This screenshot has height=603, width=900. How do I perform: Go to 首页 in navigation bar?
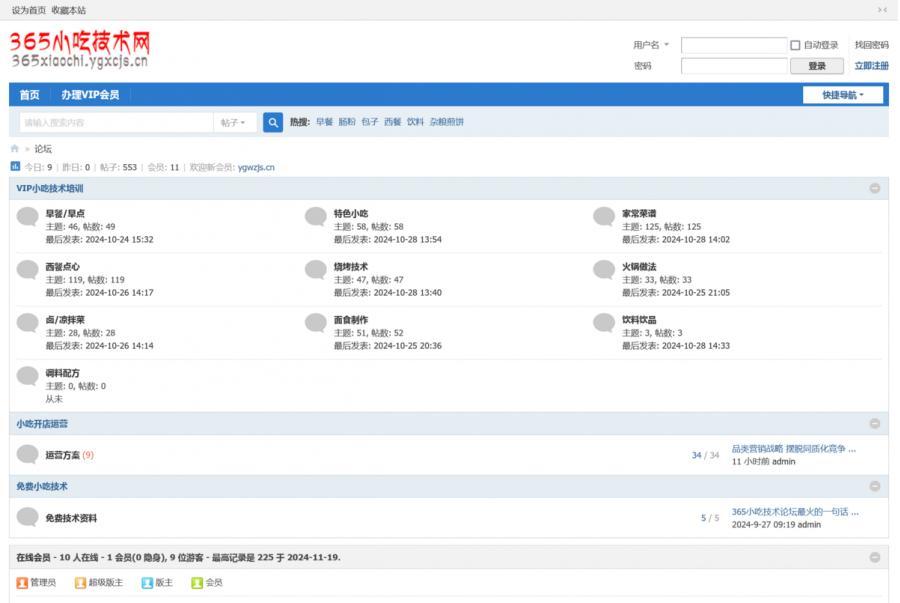click(30, 95)
